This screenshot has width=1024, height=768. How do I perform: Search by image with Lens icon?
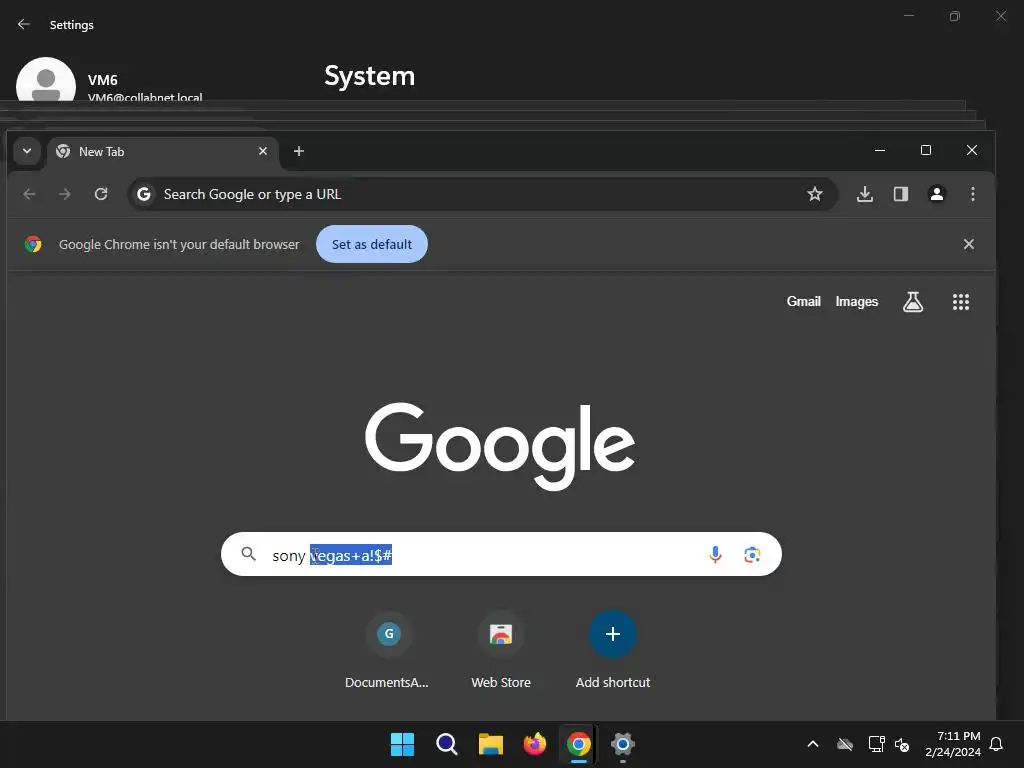click(x=752, y=554)
